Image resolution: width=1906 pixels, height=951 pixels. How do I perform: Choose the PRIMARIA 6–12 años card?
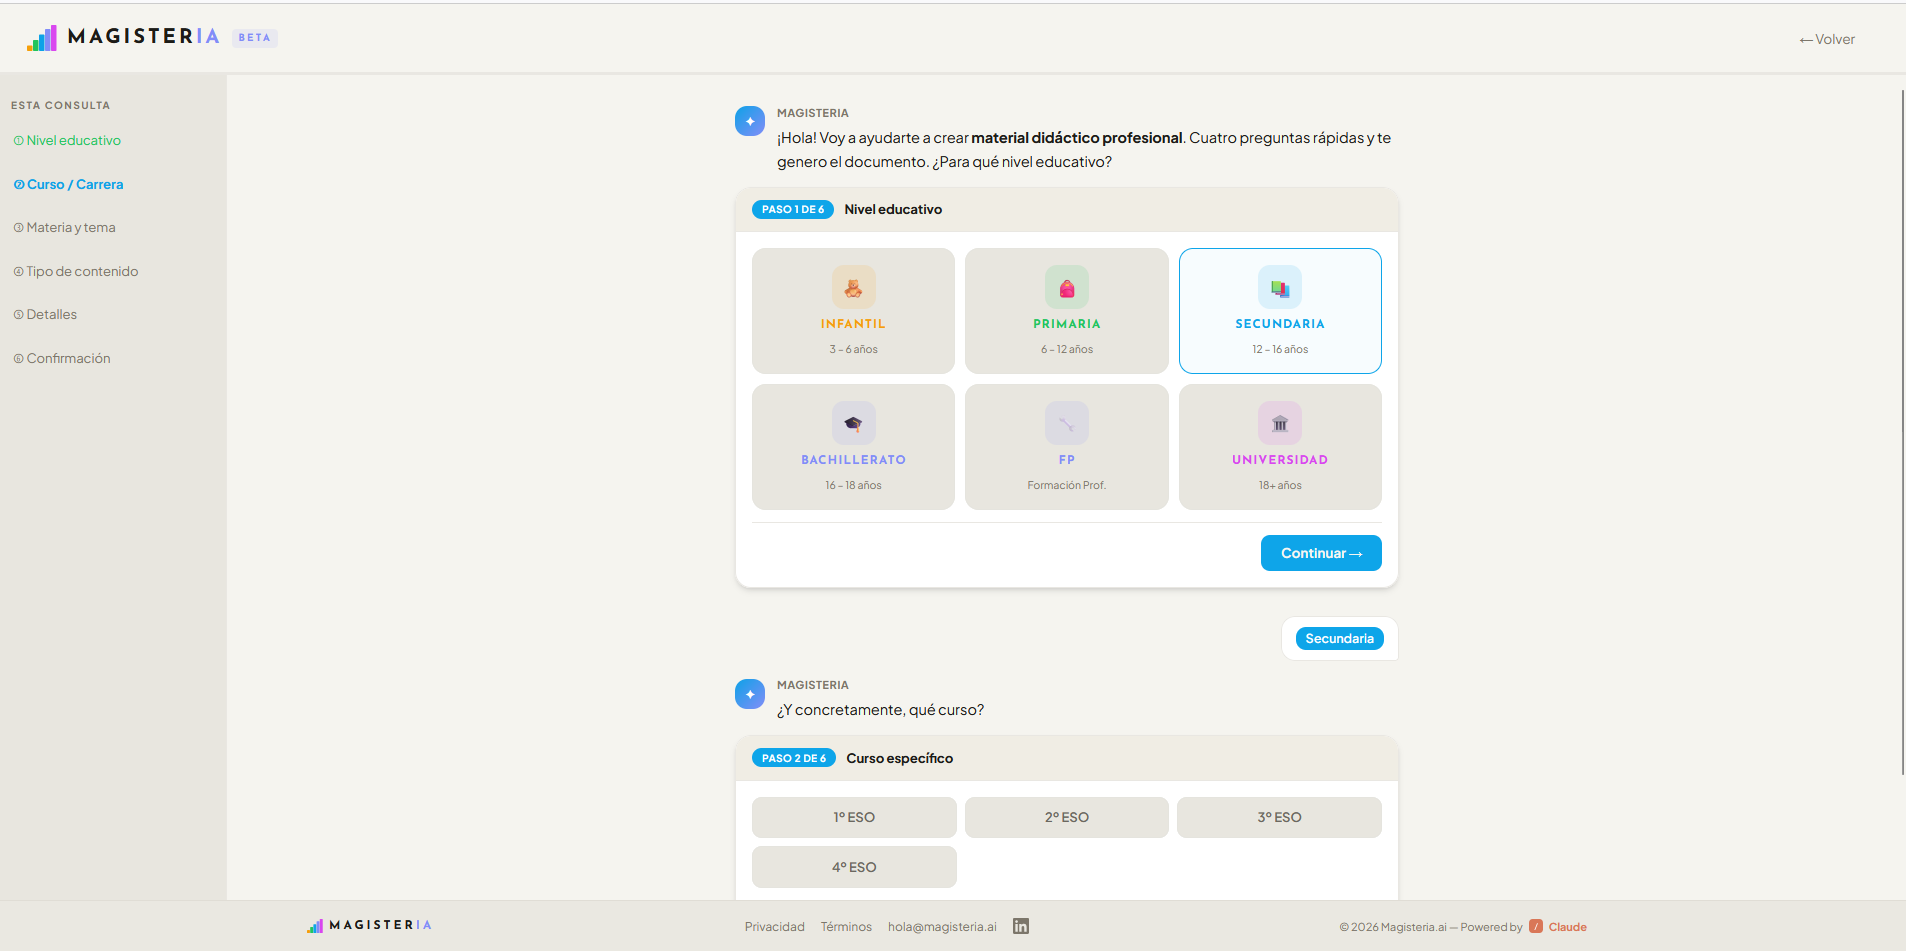pos(1067,311)
